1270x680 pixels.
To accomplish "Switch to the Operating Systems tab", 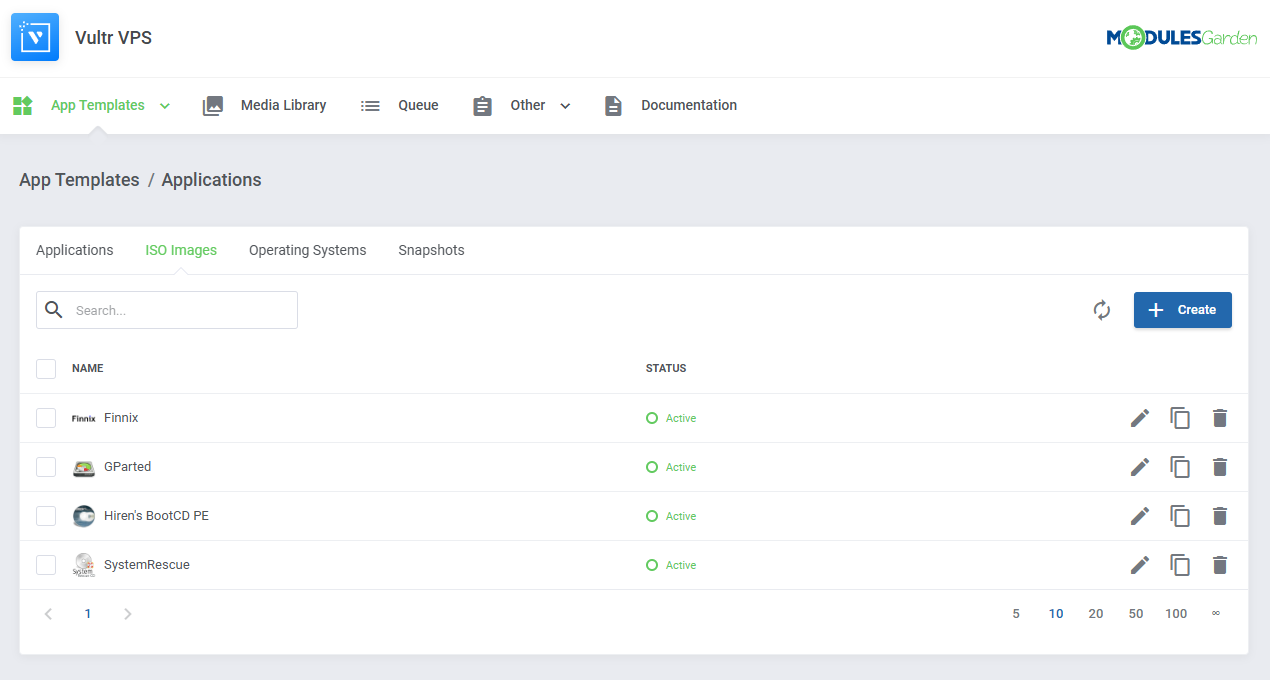I will 307,250.
